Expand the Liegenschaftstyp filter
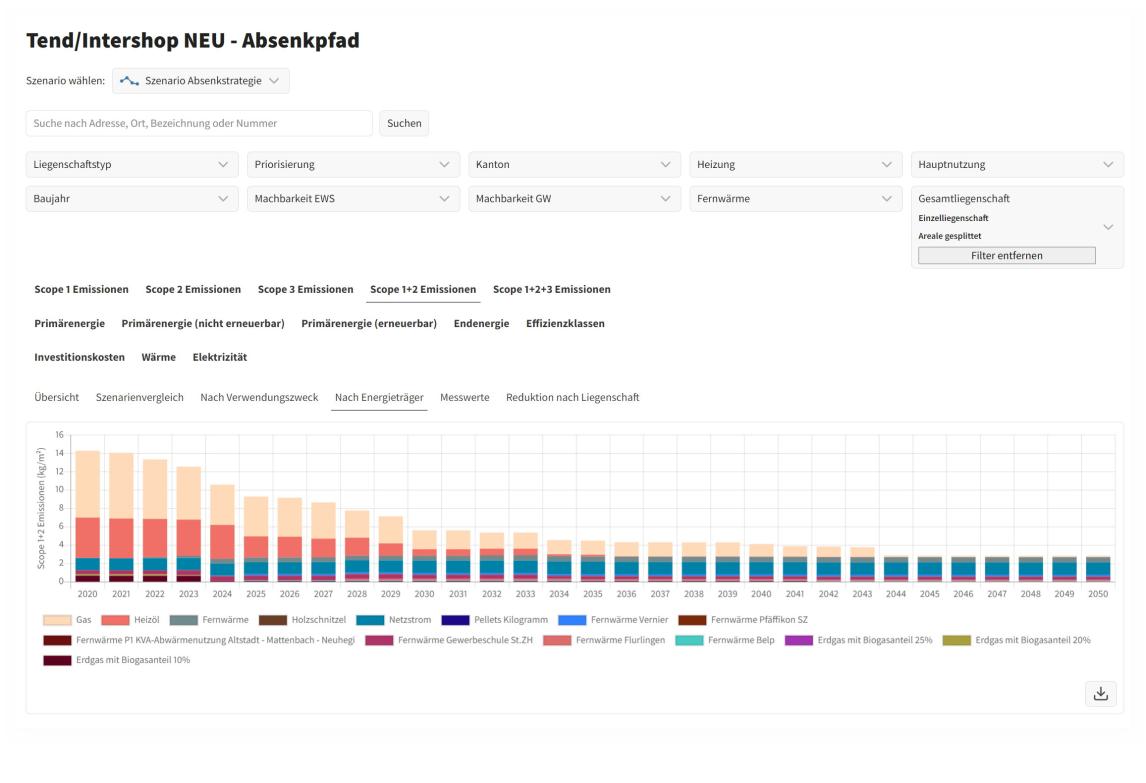Image resolution: width=1146 pixels, height=783 pixels. (x=132, y=164)
